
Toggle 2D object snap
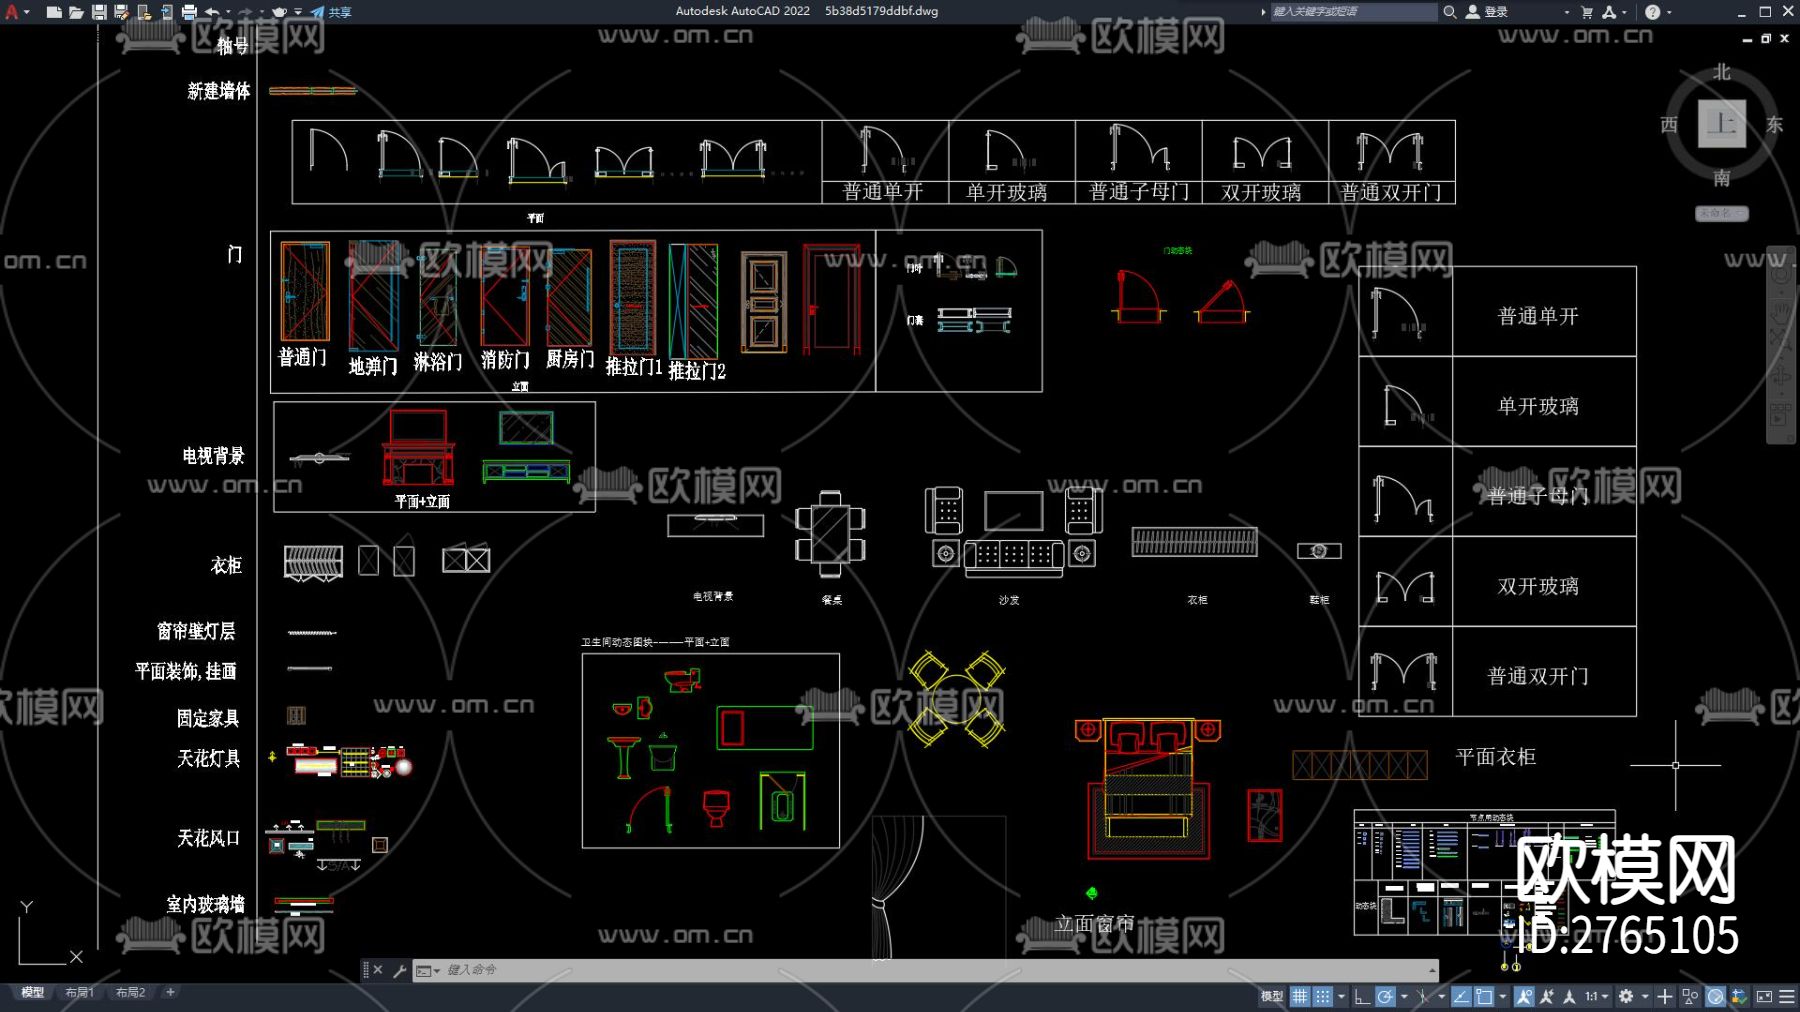click(x=1485, y=996)
